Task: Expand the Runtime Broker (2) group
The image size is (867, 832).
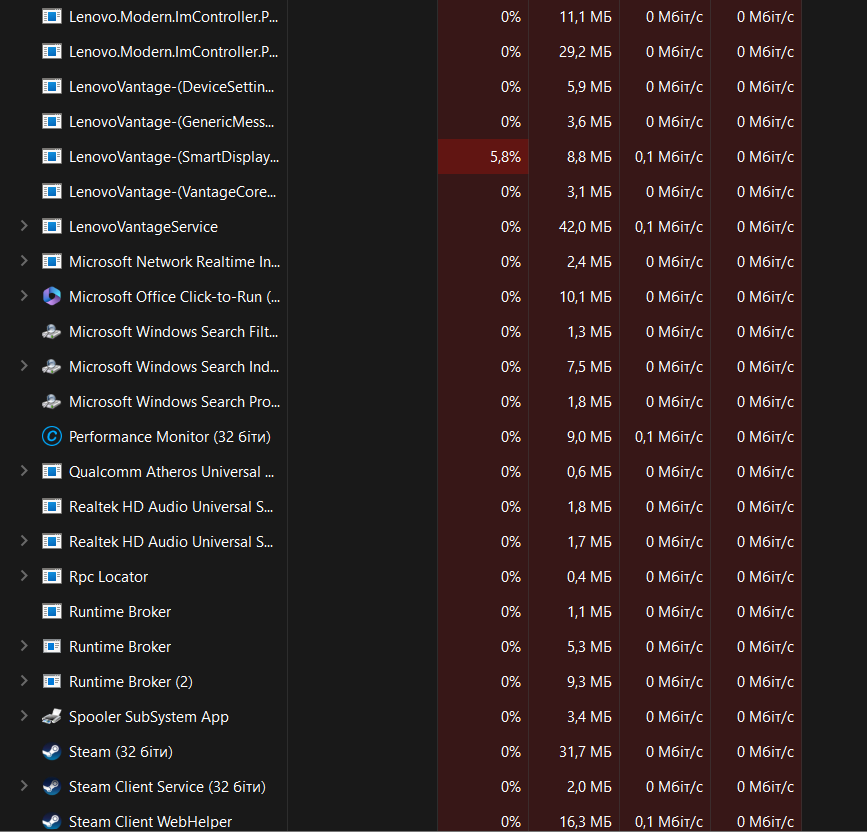Action: (x=24, y=681)
